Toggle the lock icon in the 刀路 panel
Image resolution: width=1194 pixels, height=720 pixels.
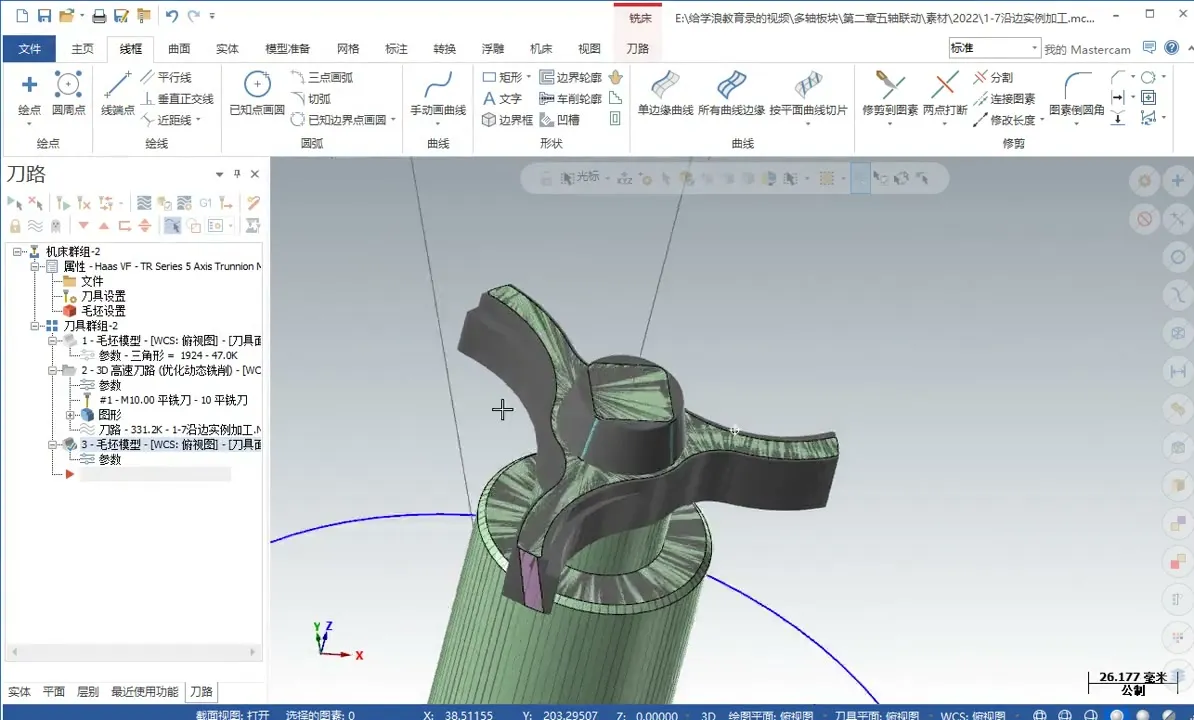point(14,225)
